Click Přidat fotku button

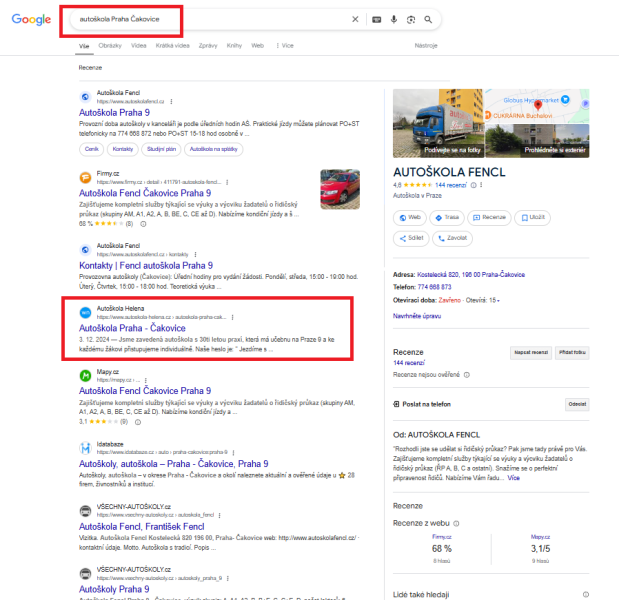[x=572, y=352]
